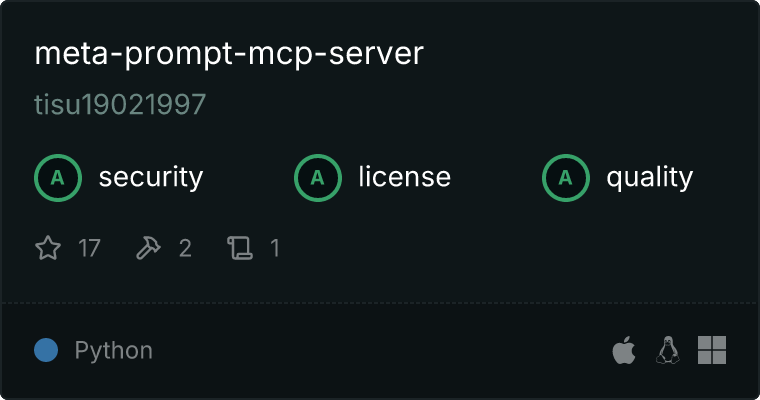Click the Linux penguin platform icon
The height and width of the screenshot is (400, 760).
coord(668,350)
